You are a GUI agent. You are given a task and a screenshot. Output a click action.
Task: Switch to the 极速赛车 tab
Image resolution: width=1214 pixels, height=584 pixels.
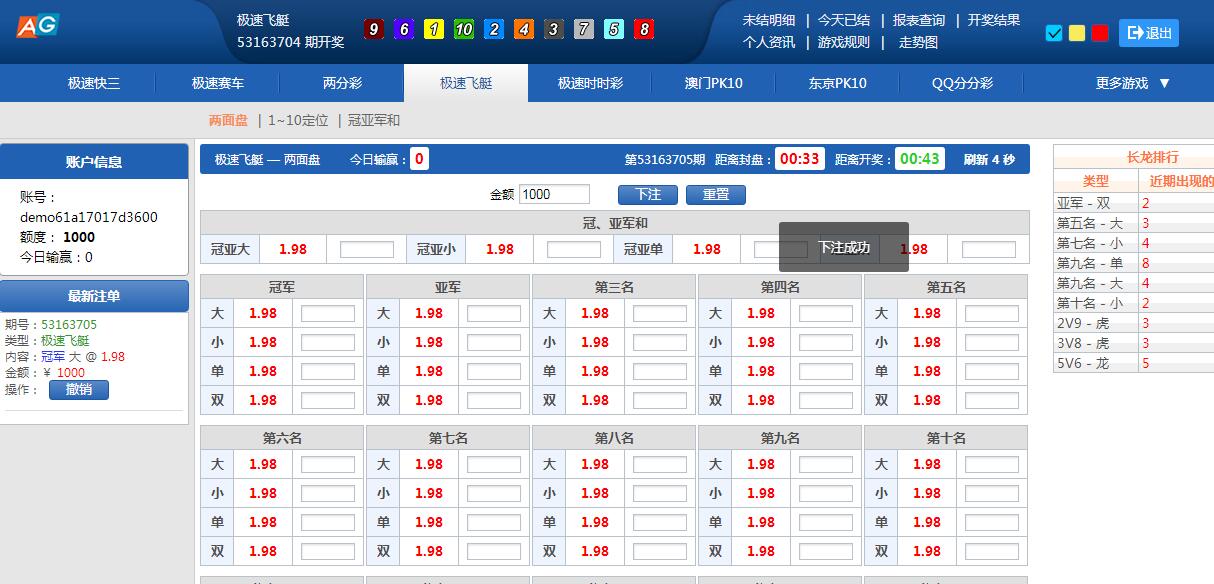click(x=218, y=83)
